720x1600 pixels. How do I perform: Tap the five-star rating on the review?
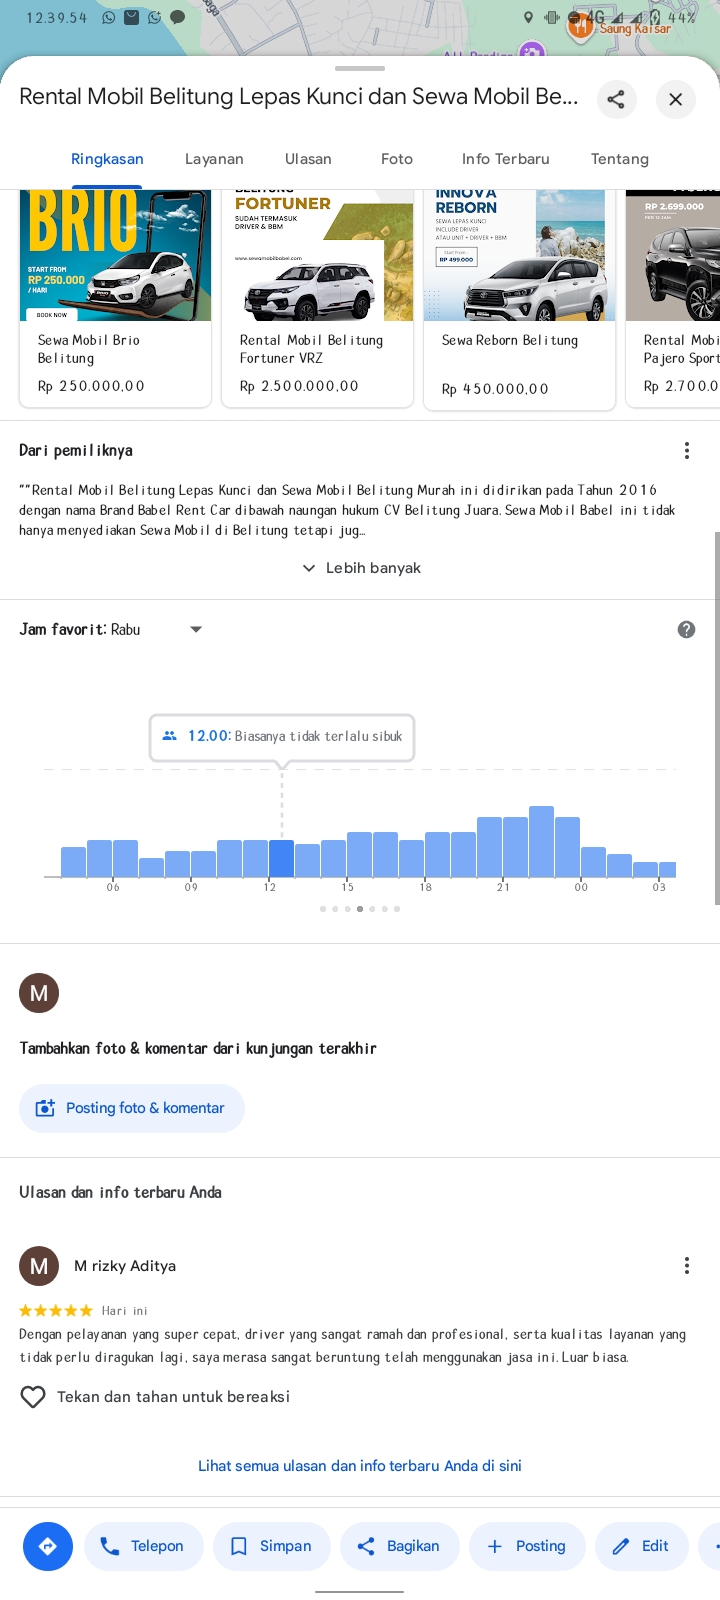(x=56, y=1310)
